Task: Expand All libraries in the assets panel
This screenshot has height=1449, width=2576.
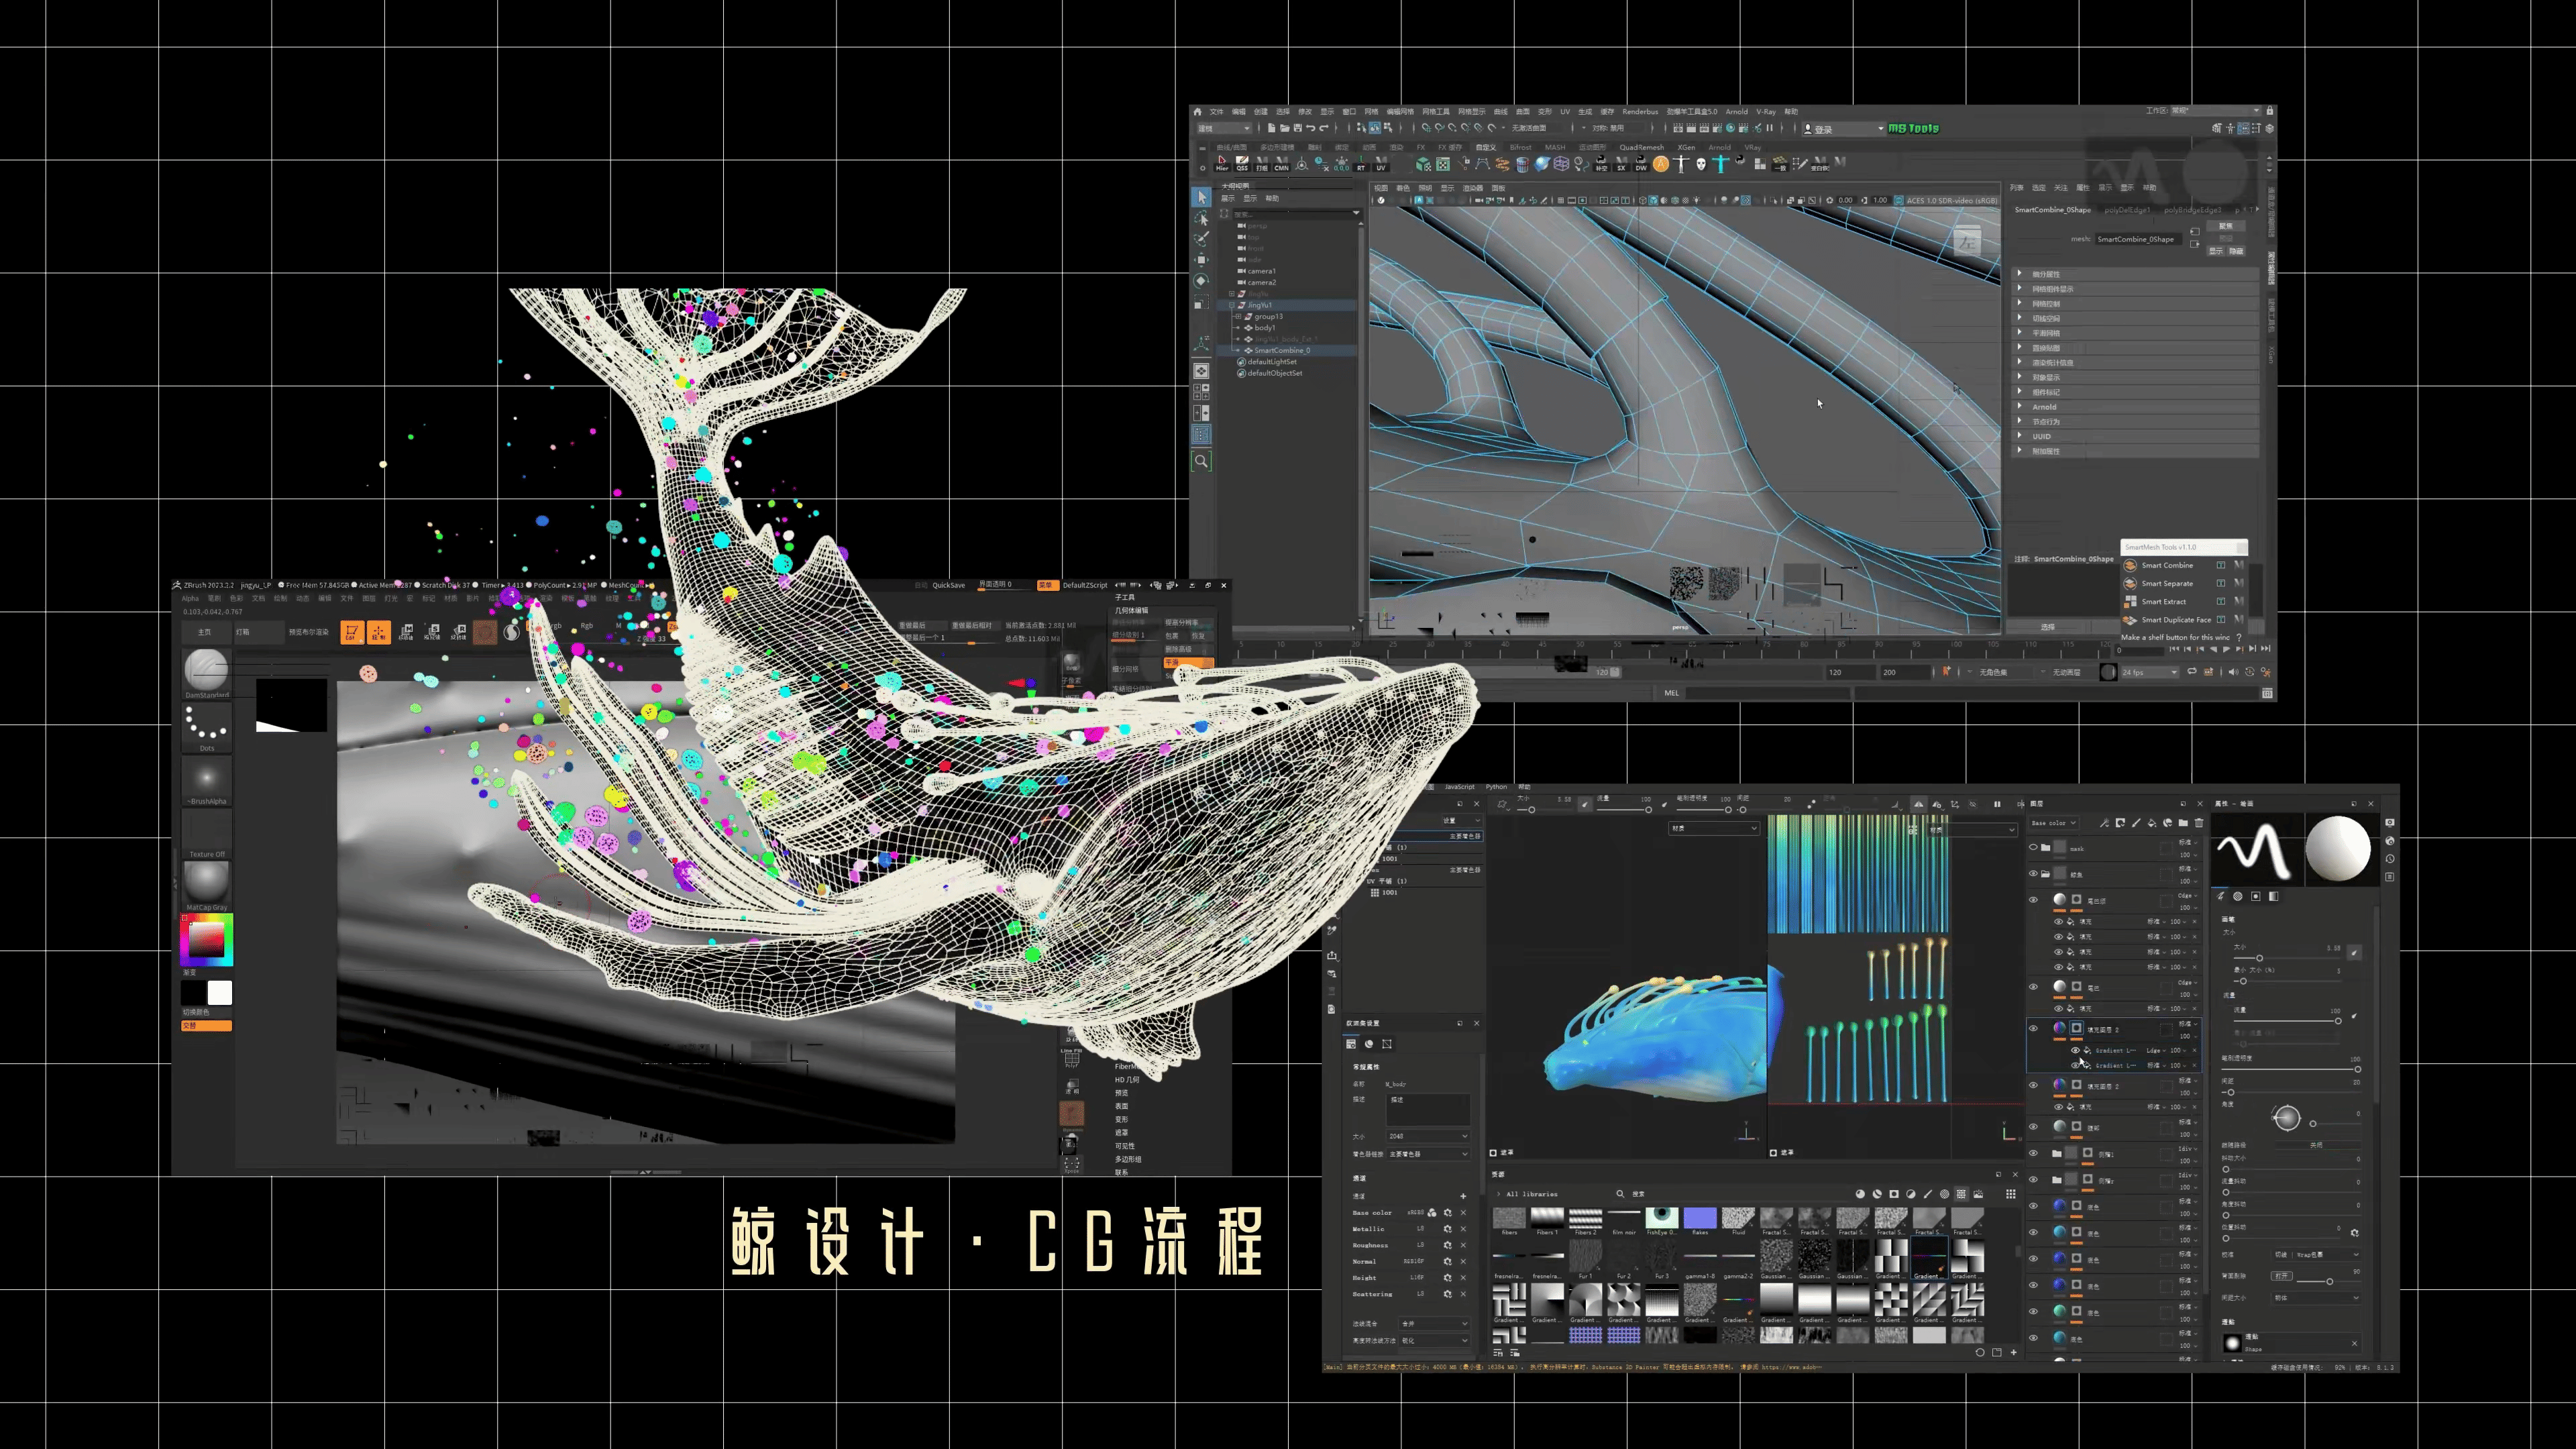Action: (x=1499, y=1194)
